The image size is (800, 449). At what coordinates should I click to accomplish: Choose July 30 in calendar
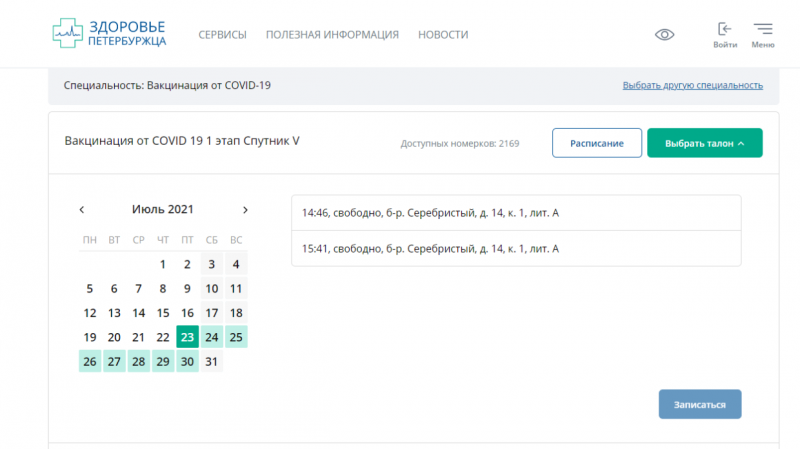pyautogui.click(x=187, y=361)
